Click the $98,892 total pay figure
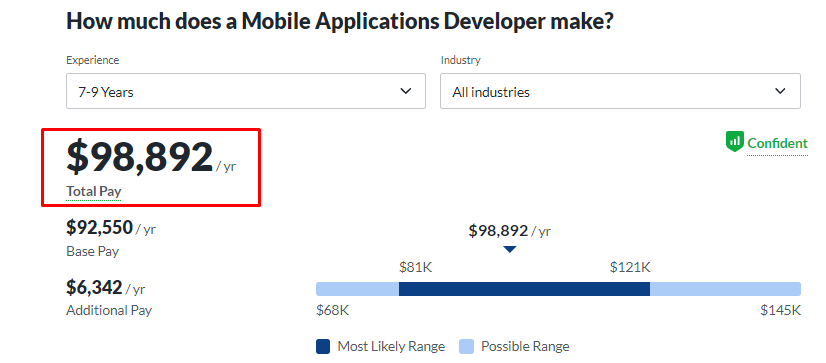Viewport: 826px width, 363px height. click(140, 157)
